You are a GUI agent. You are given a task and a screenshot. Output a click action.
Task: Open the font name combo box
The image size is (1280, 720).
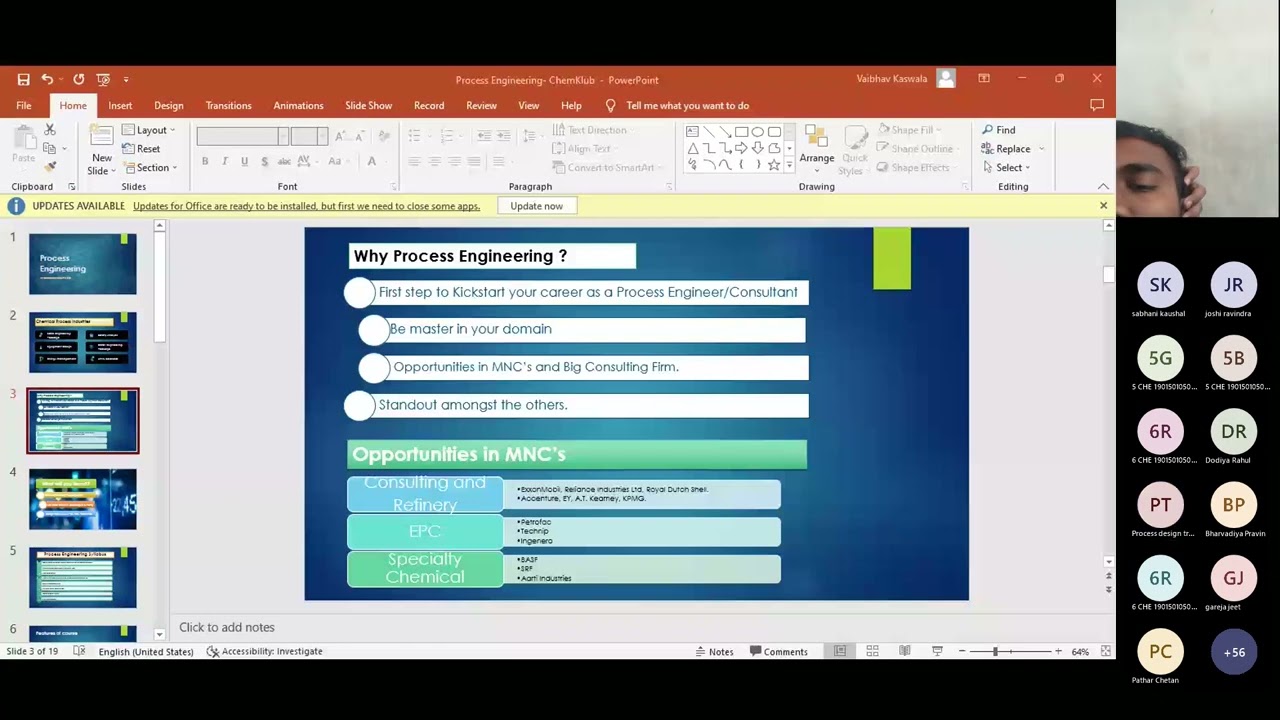[242, 136]
